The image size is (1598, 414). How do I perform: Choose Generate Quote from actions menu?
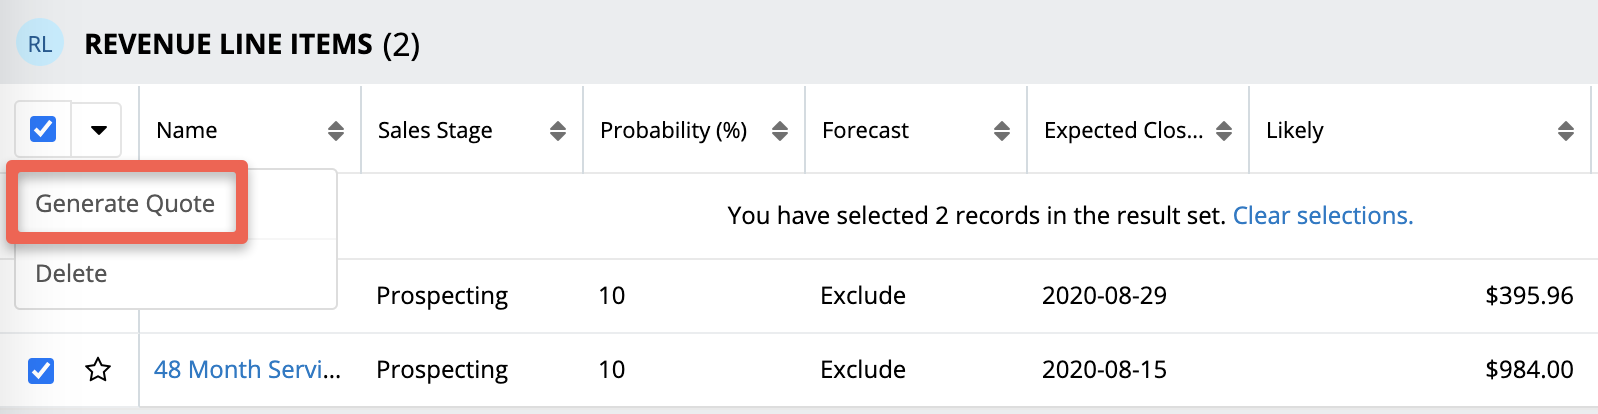click(x=125, y=204)
